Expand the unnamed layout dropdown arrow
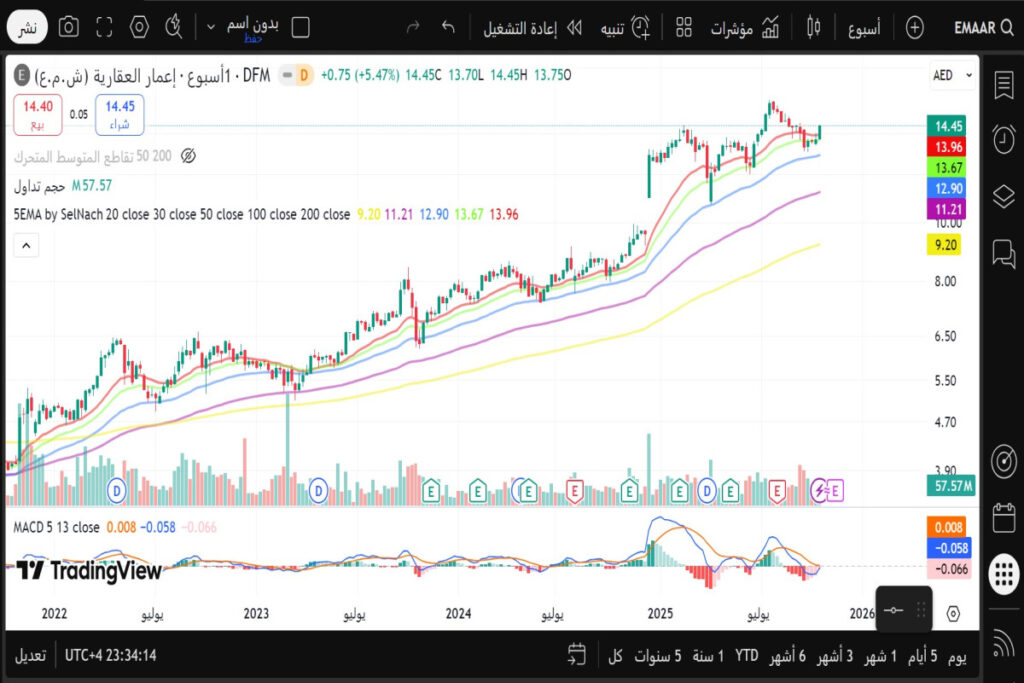This screenshot has height=683, width=1024. pyautogui.click(x=211, y=27)
